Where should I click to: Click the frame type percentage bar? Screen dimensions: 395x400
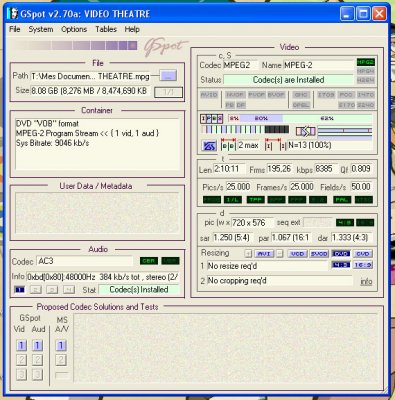tap(300, 118)
